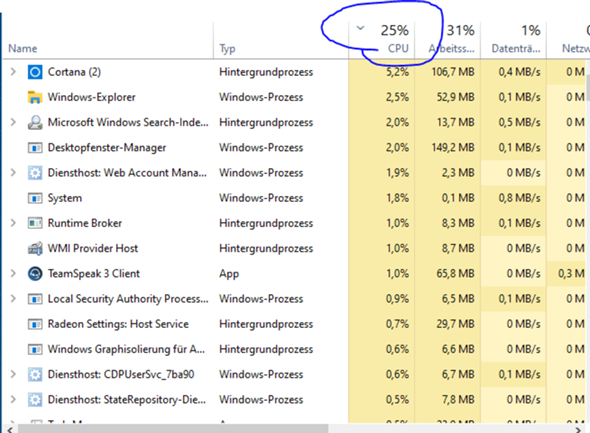Sort processes by the Typ column

281,40
